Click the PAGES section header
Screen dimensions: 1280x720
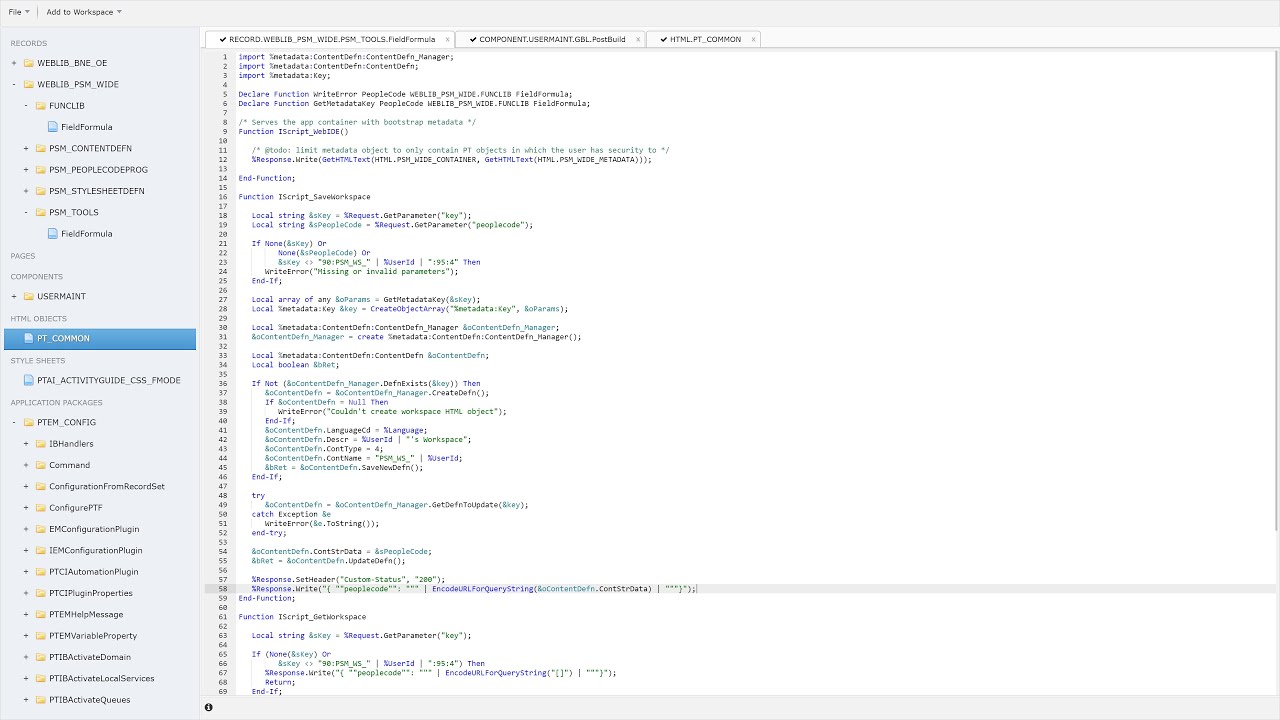[23, 256]
